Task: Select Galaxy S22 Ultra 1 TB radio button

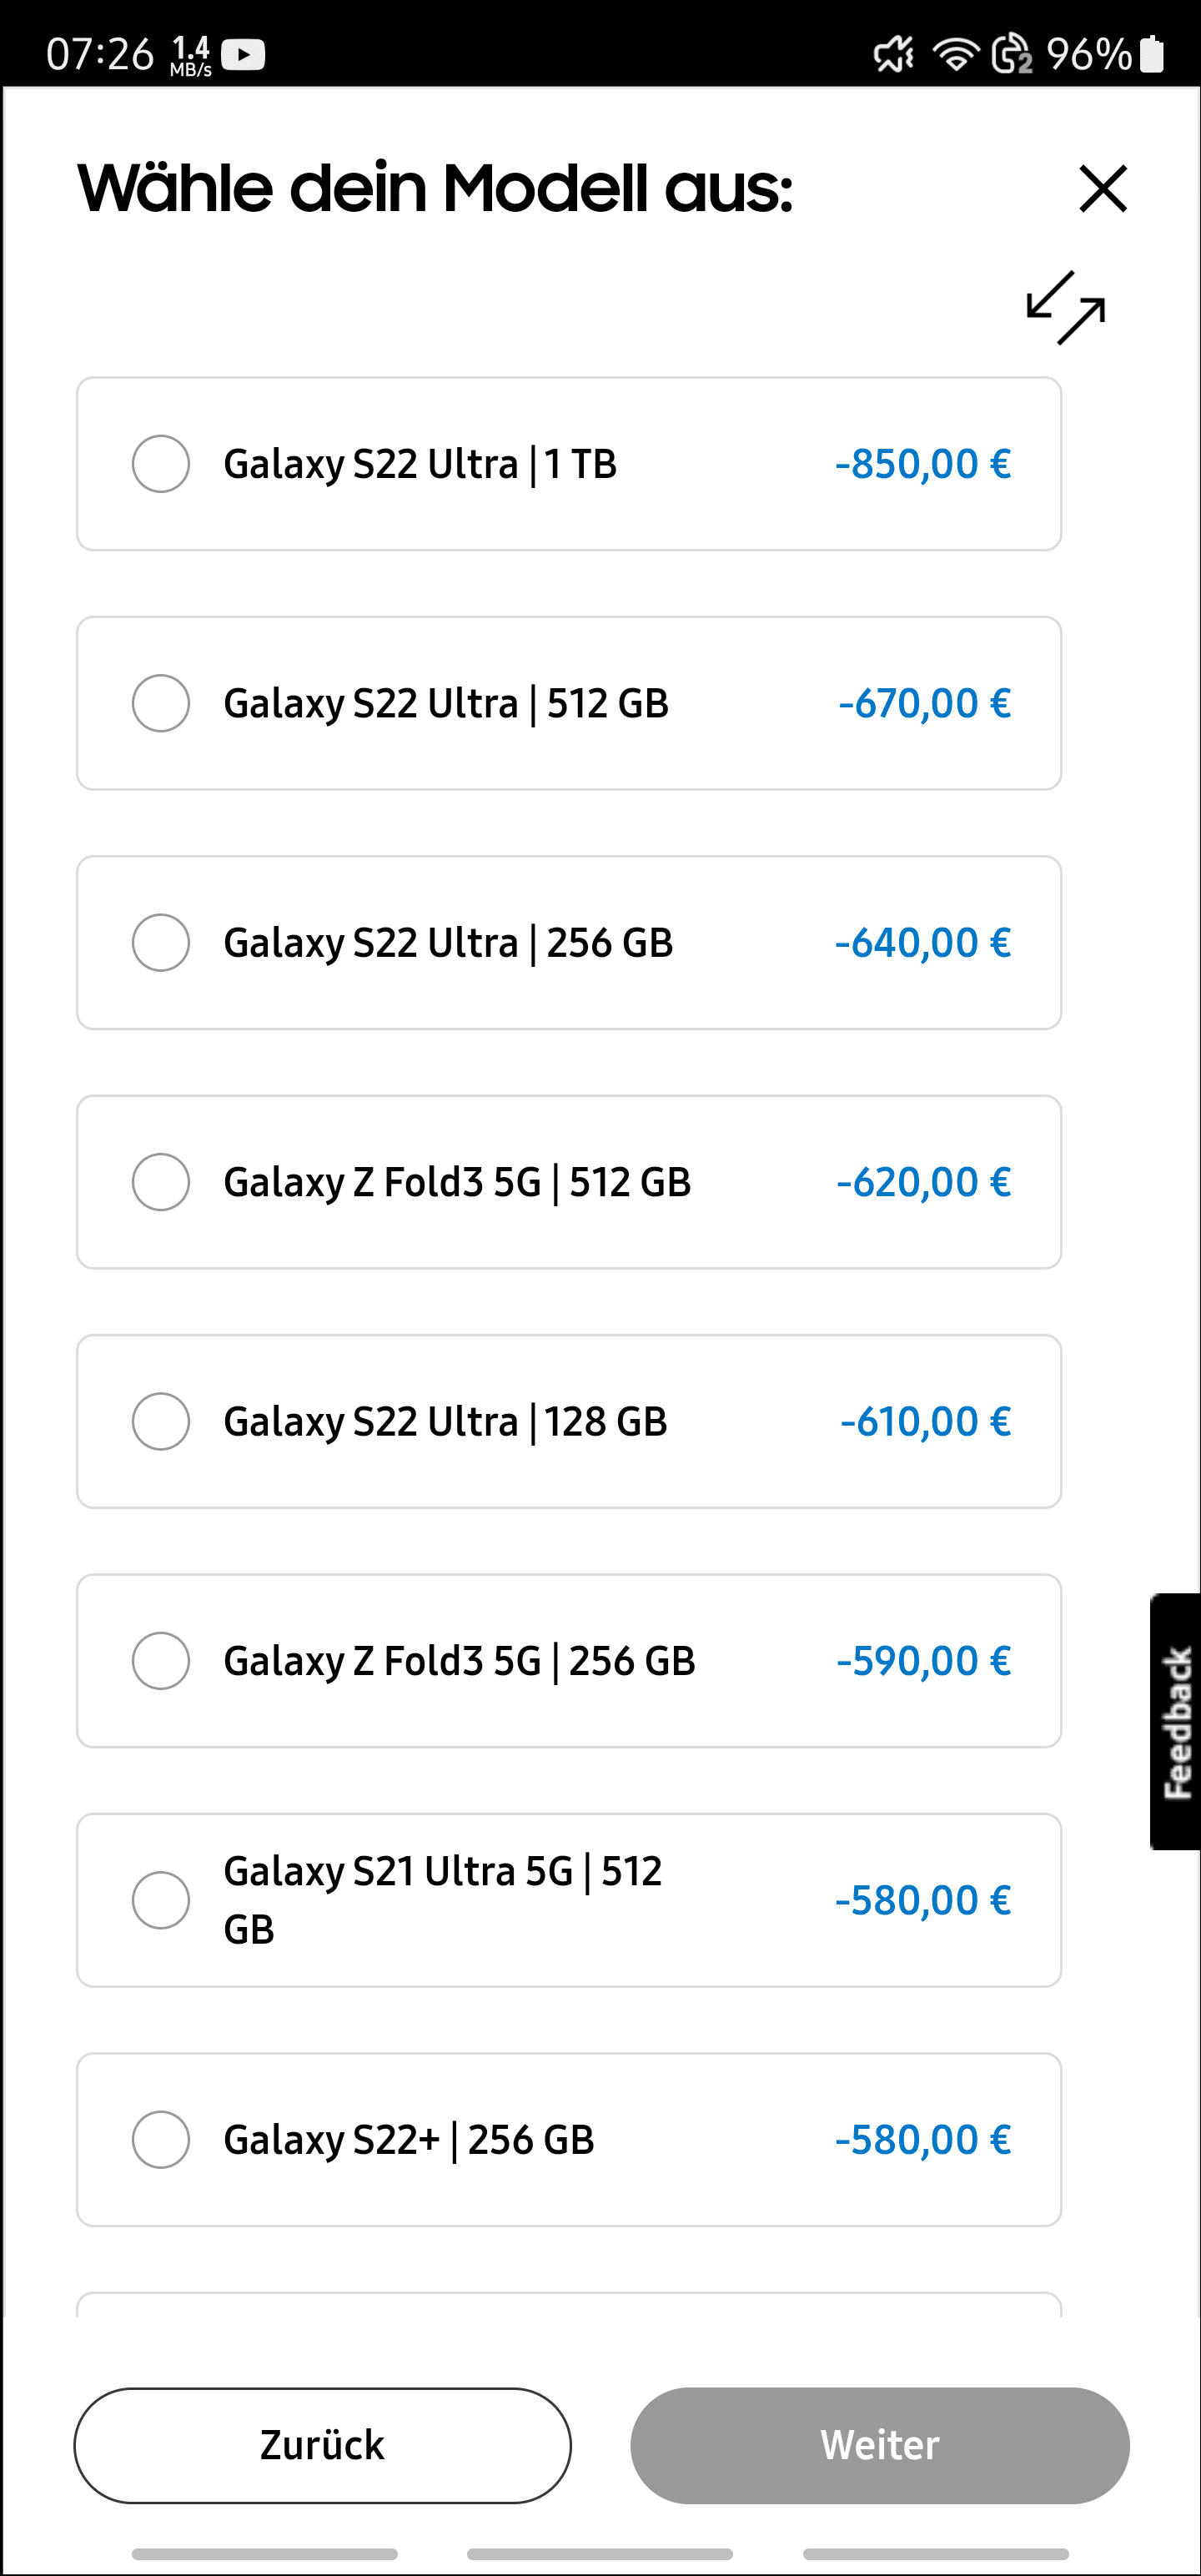Action: (x=161, y=464)
